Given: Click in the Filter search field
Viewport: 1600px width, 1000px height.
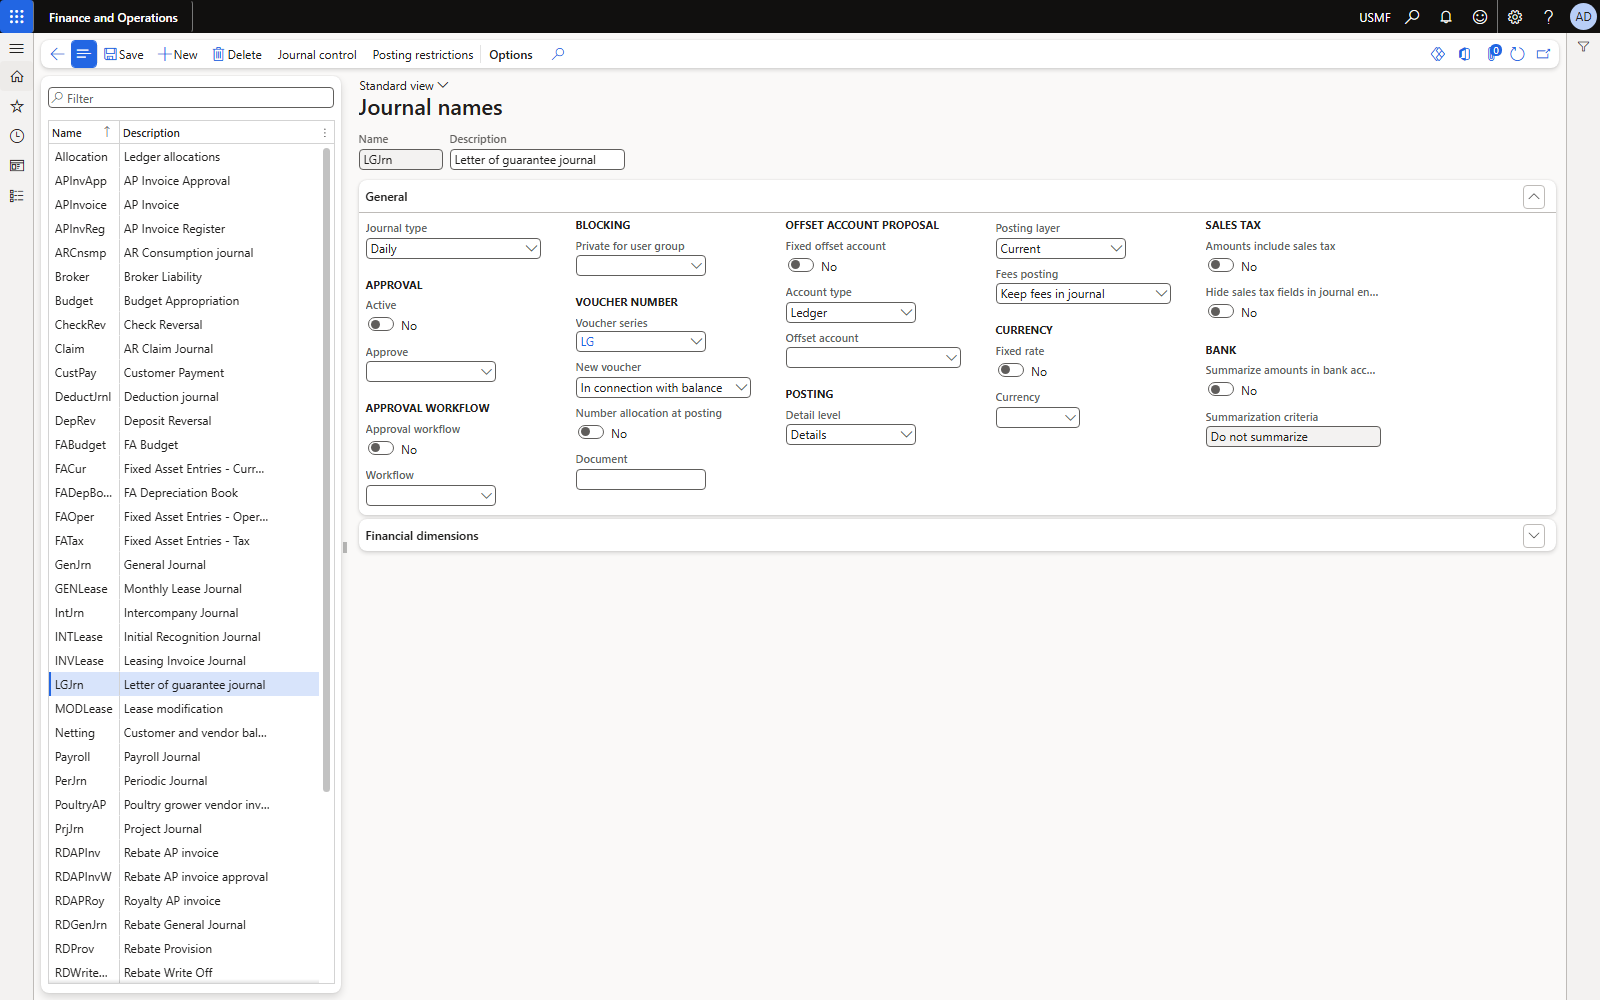Looking at the screenshot, I should click(x=191, y=98).
